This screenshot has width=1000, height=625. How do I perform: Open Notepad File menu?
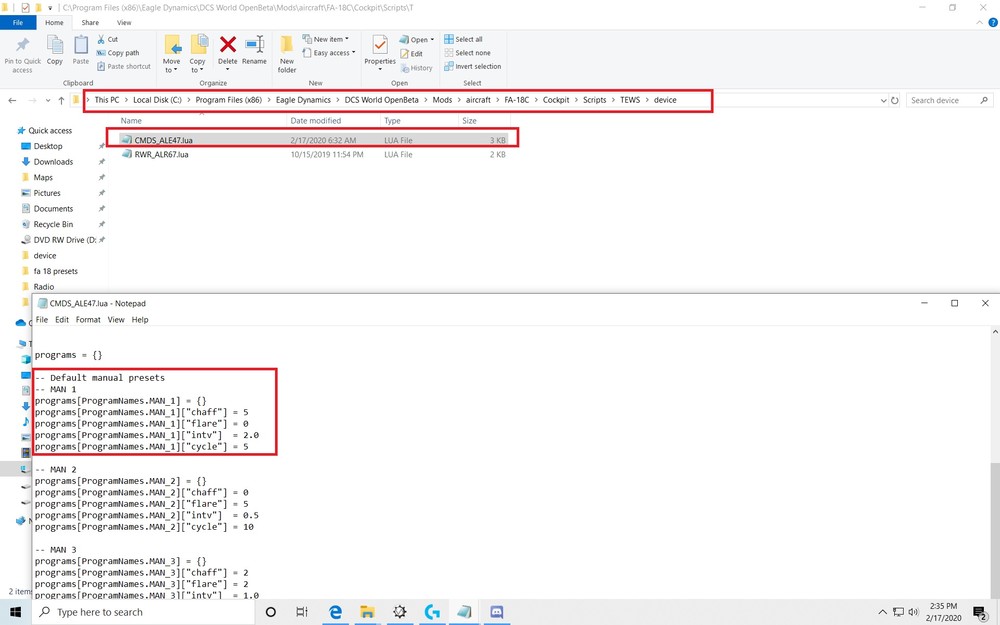point(42,320)
